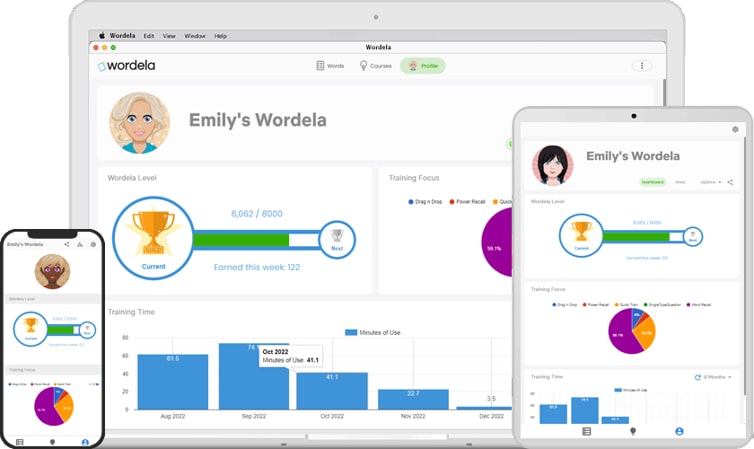This screenshot has width=754, height=449.
Task: Toggle SingleTypeQuestion legend on tablet
Action: 662,305
